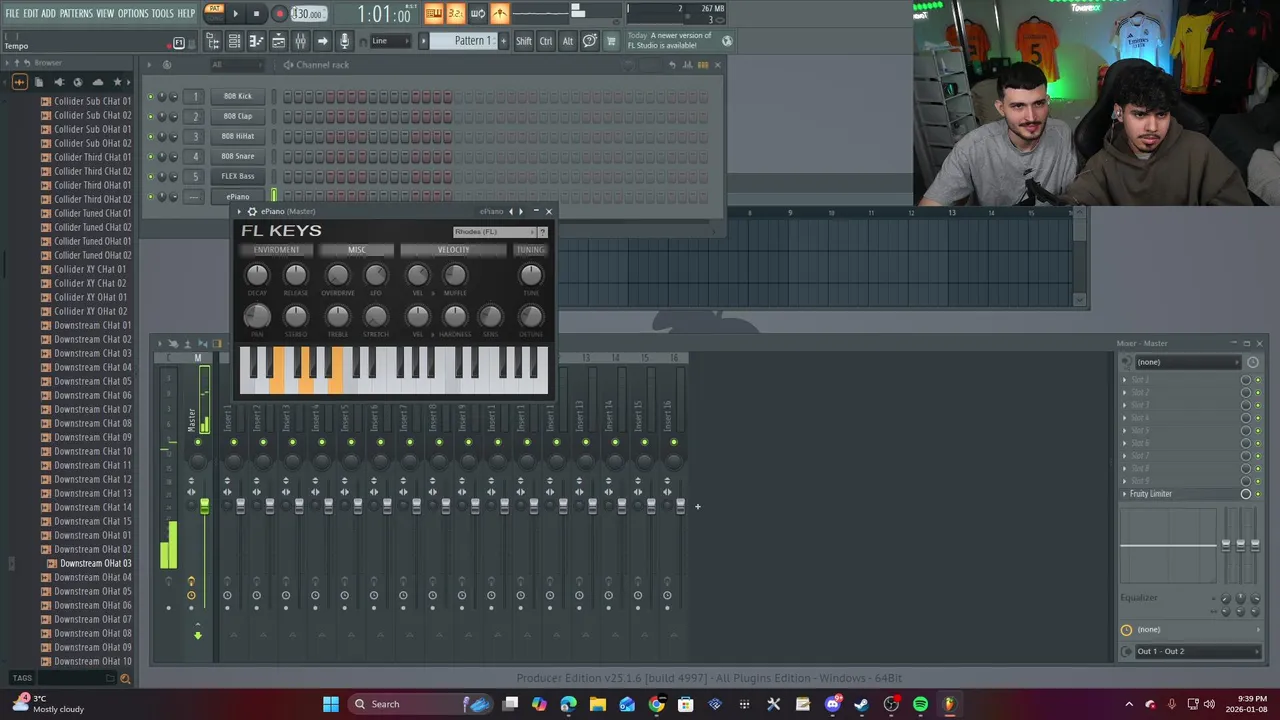Open the globe news icon
This screenshot has height=720, width=1280.
point(727,41)
